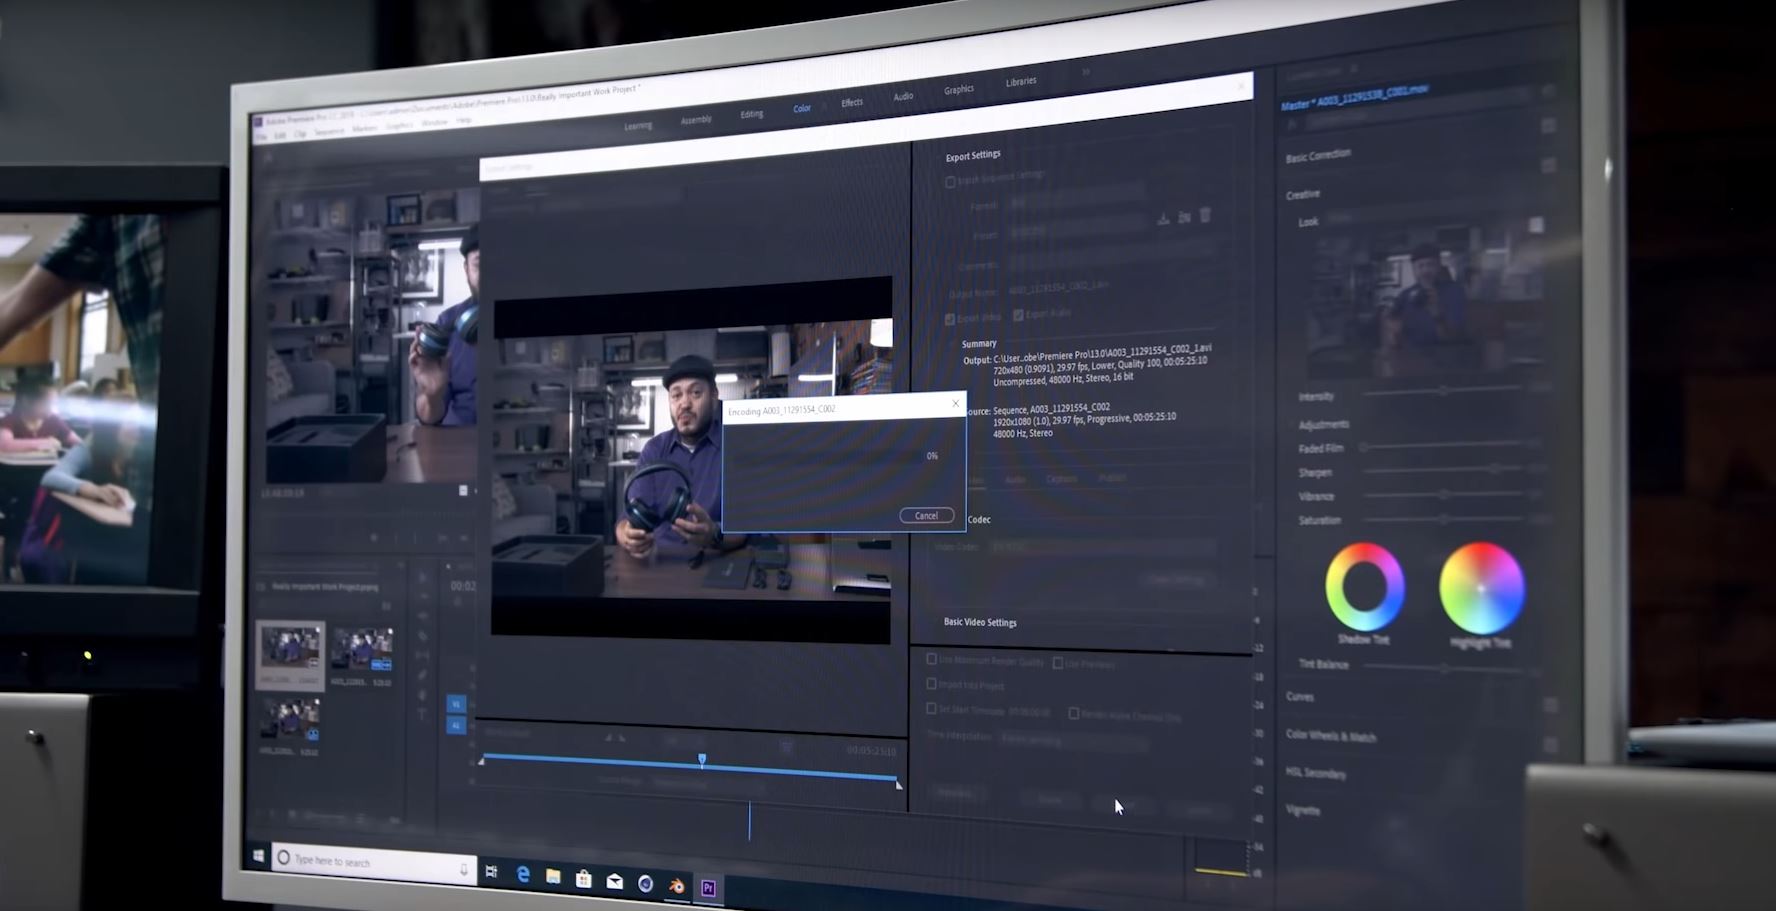Toggle Render Alpha Channel Only checkbox
The image size is (1776, 911).
[1073, 713]
